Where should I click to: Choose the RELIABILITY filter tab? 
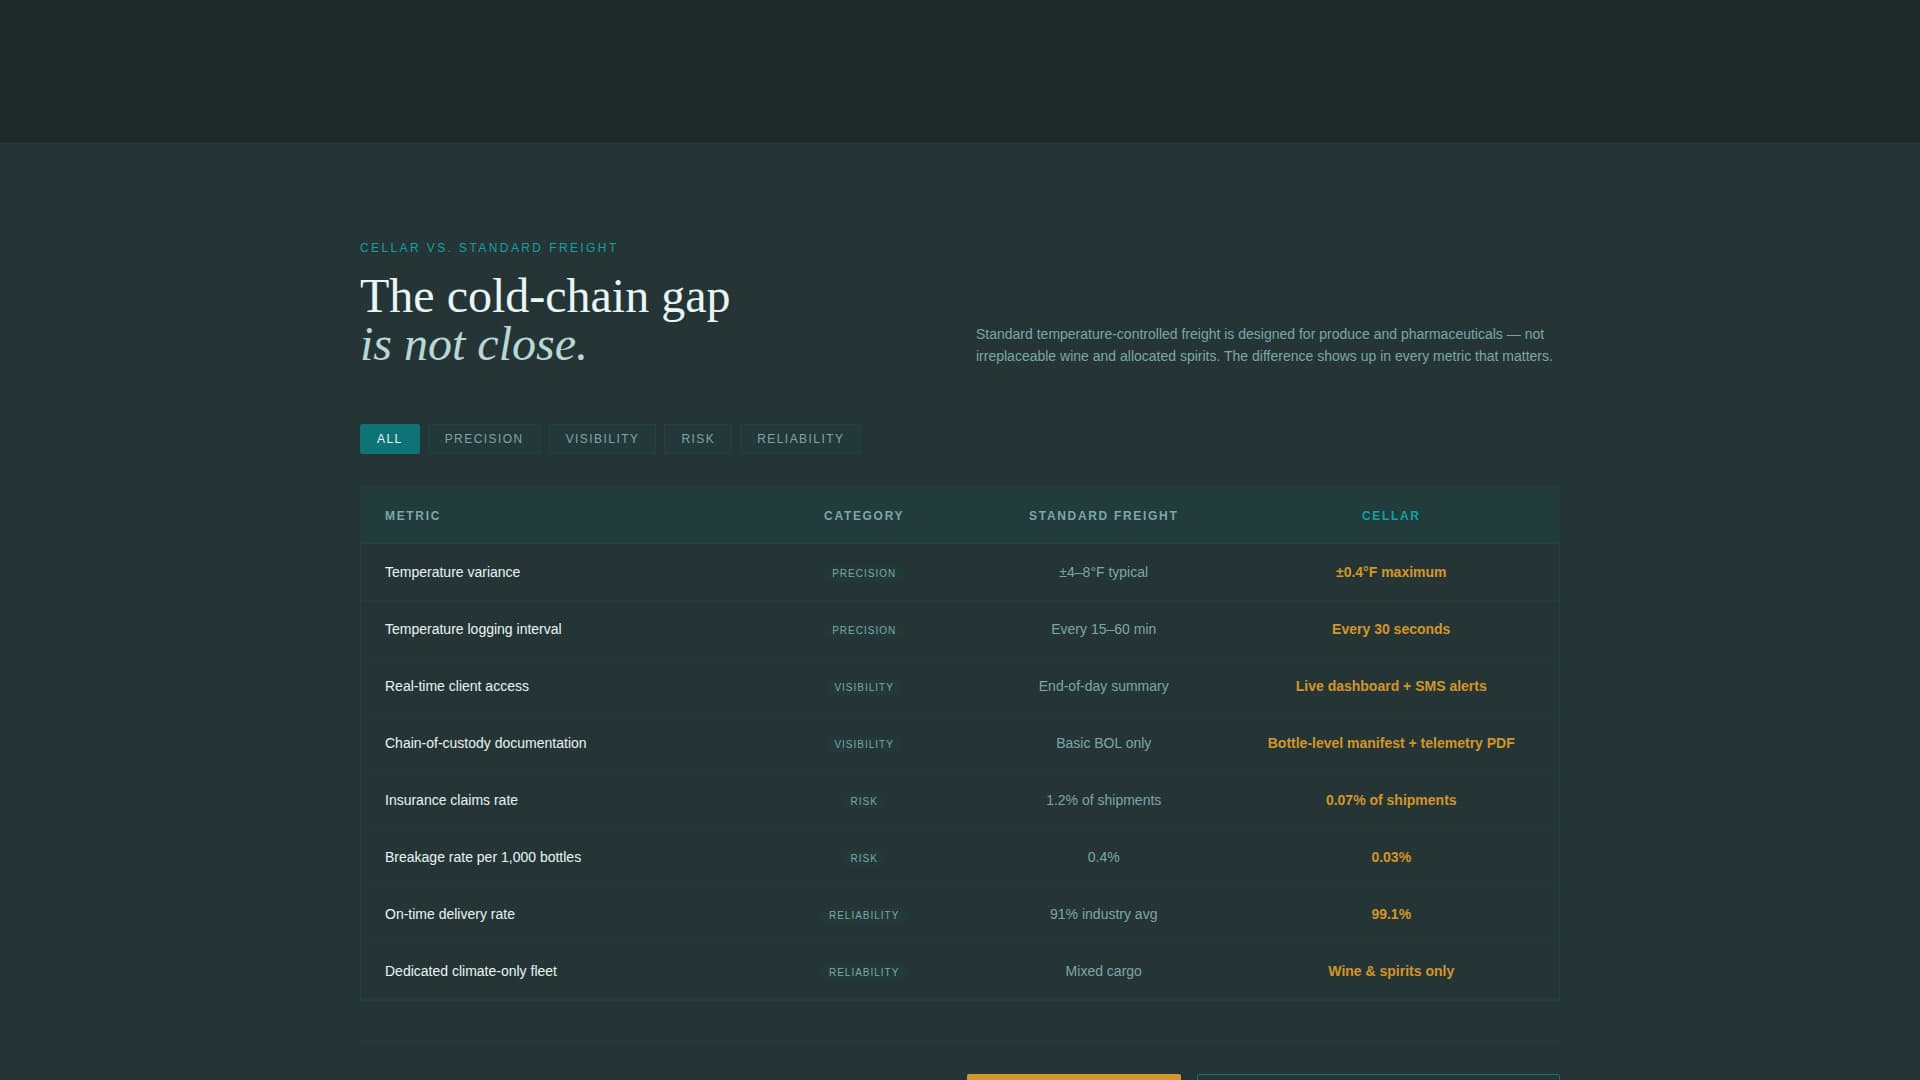tap(800, 439)
